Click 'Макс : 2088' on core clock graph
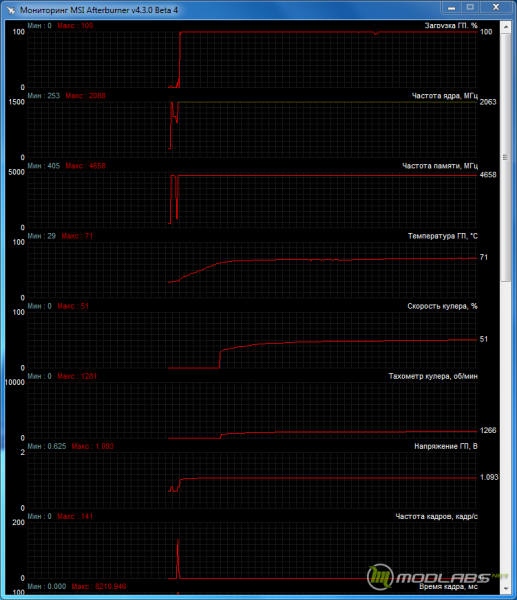 (x=85, y=96)
